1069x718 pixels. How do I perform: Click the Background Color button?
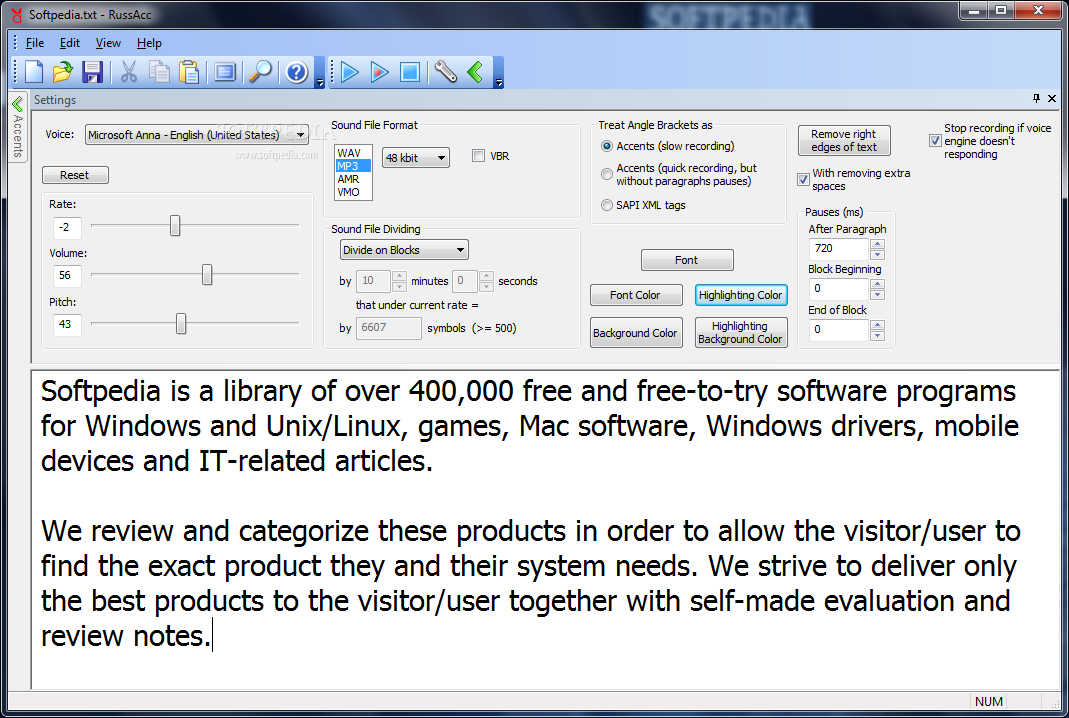(x=636, y=333)
